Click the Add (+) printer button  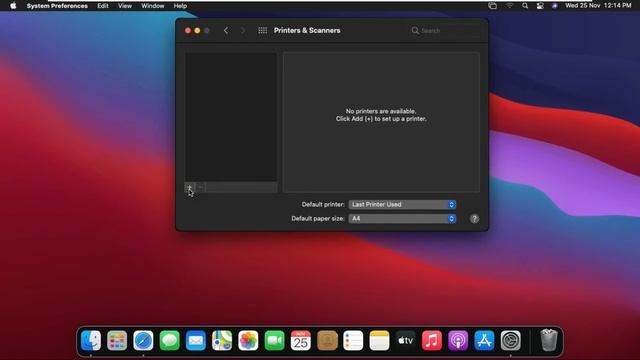[190, 187]
